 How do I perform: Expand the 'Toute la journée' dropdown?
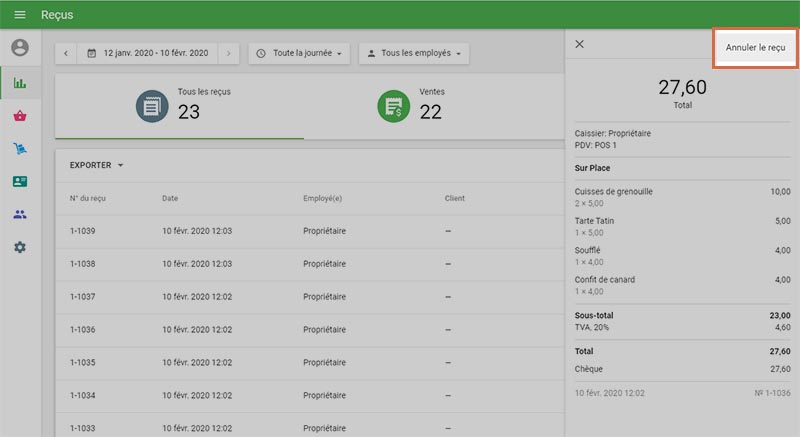click(x=299, y=53)
